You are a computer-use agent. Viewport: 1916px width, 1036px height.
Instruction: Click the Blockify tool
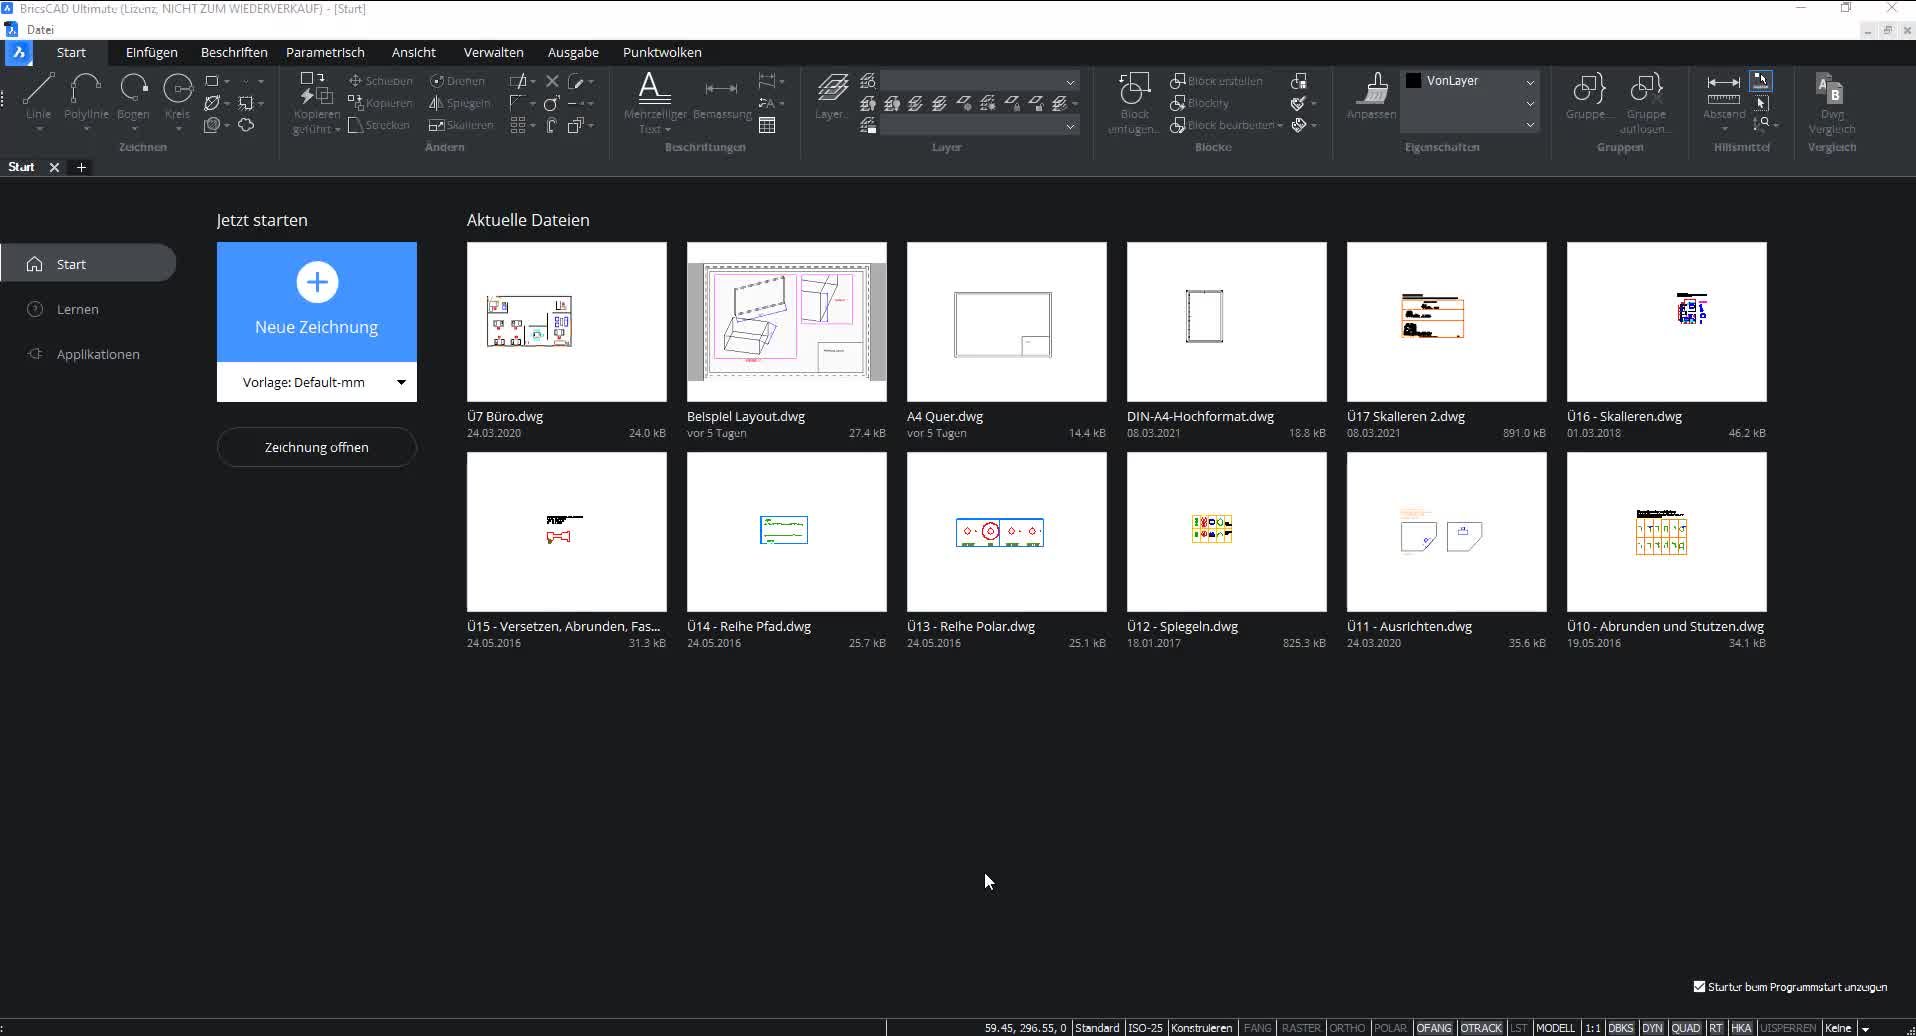point(1199,103)
